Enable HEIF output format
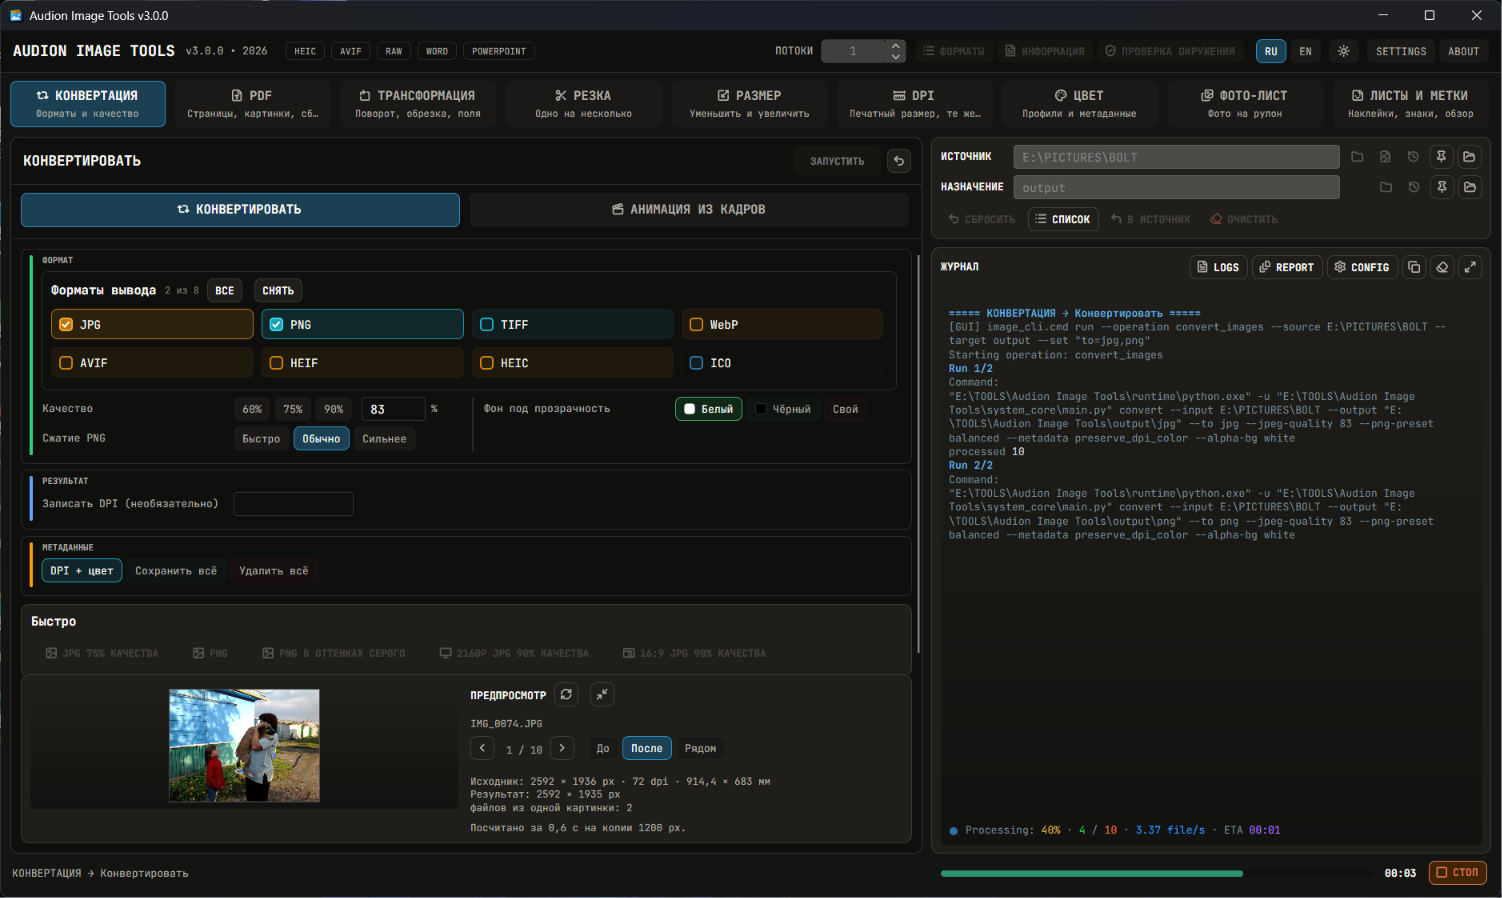 [x=362, y=363]
